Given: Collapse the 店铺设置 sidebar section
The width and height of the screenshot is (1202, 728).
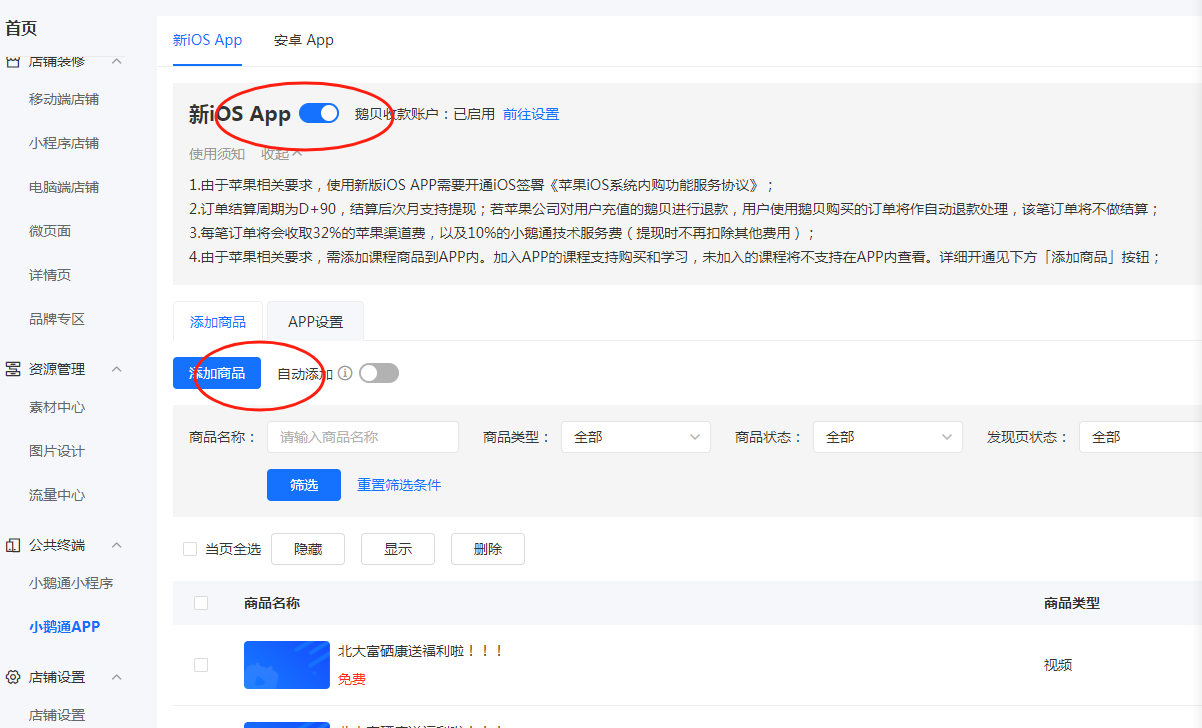Looking at the screenshot, I should (116, 677).
